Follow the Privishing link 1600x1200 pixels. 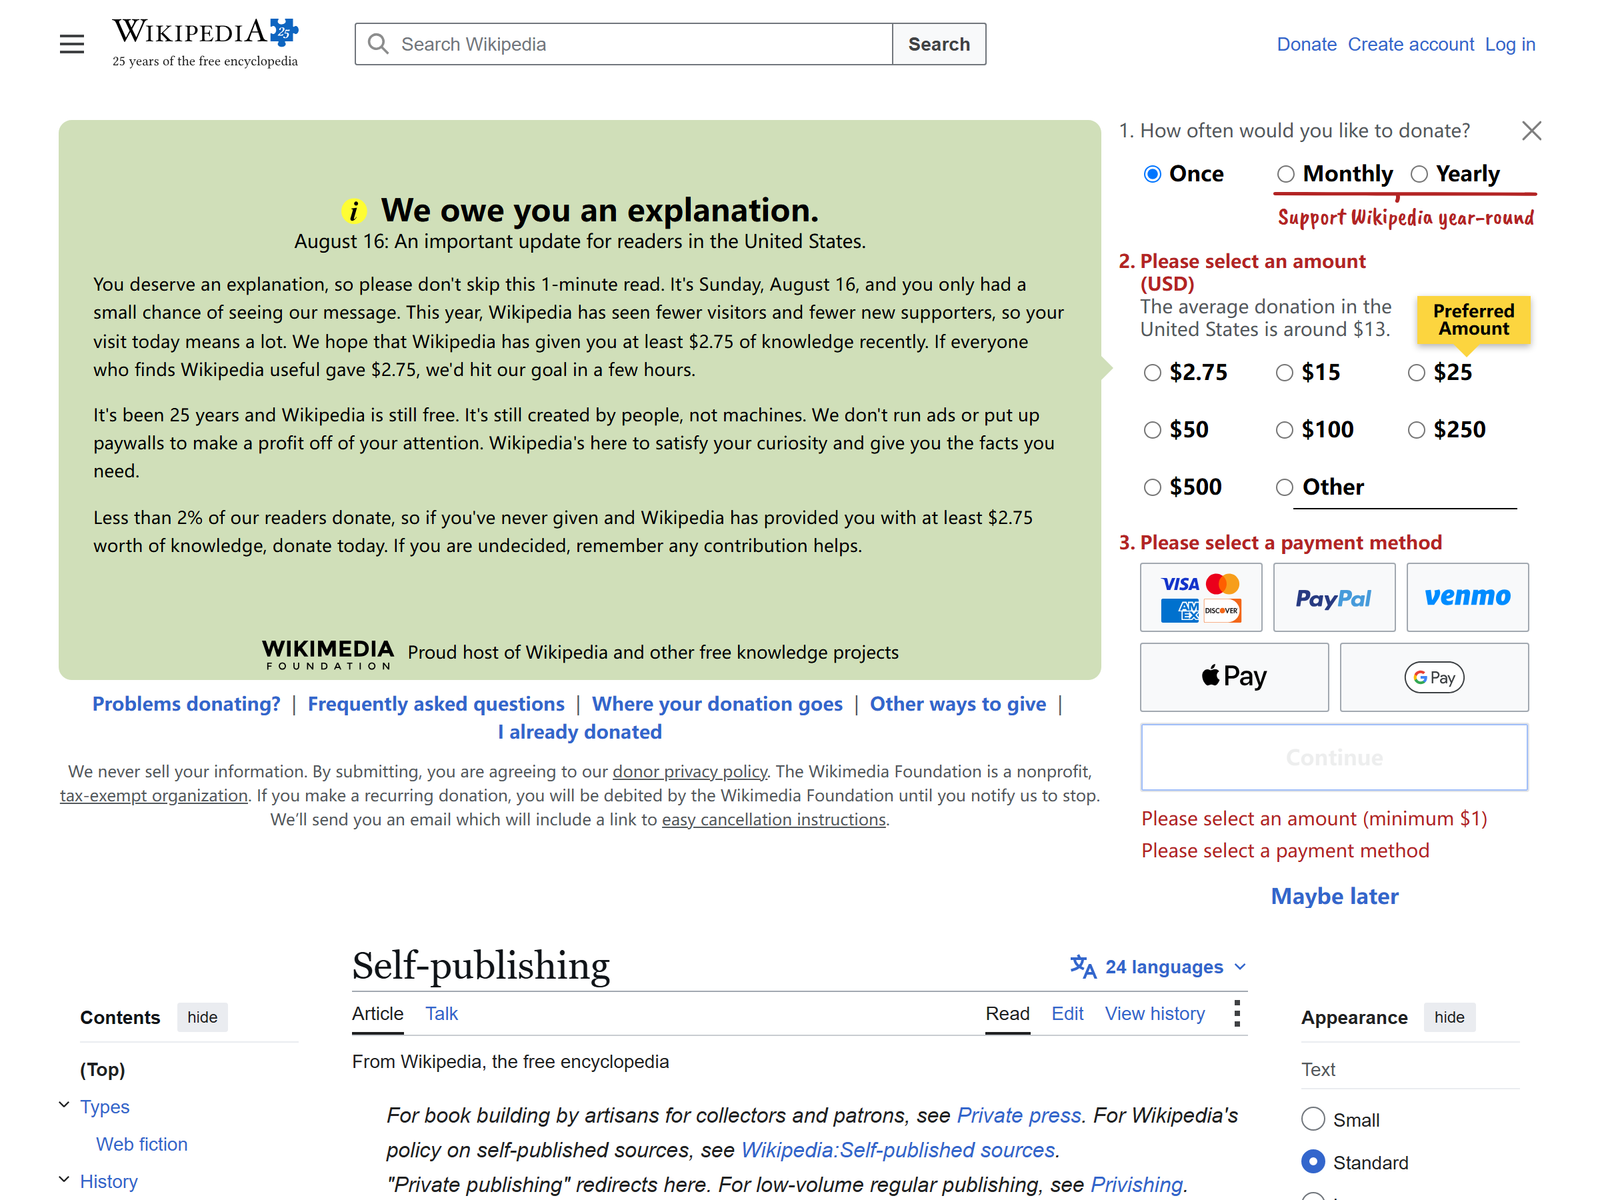[x=1137, y=1184]
